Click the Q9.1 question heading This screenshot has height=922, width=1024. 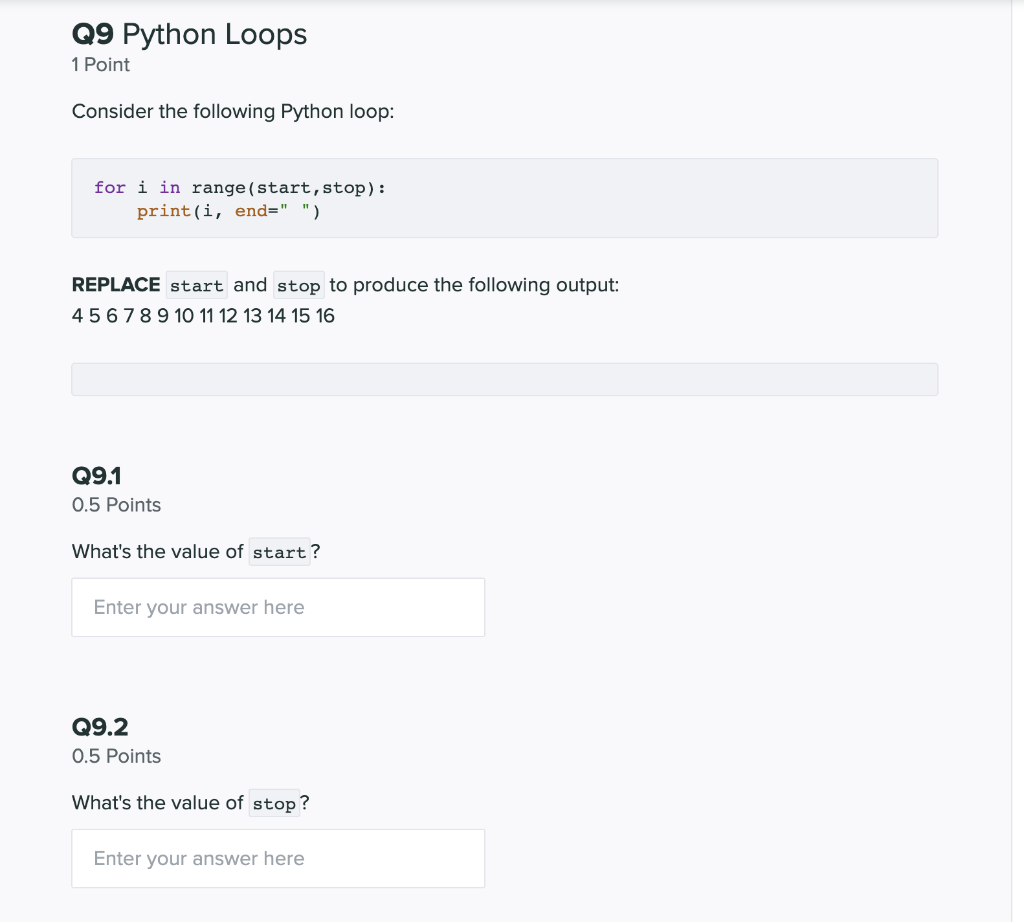tap(95, 476)
